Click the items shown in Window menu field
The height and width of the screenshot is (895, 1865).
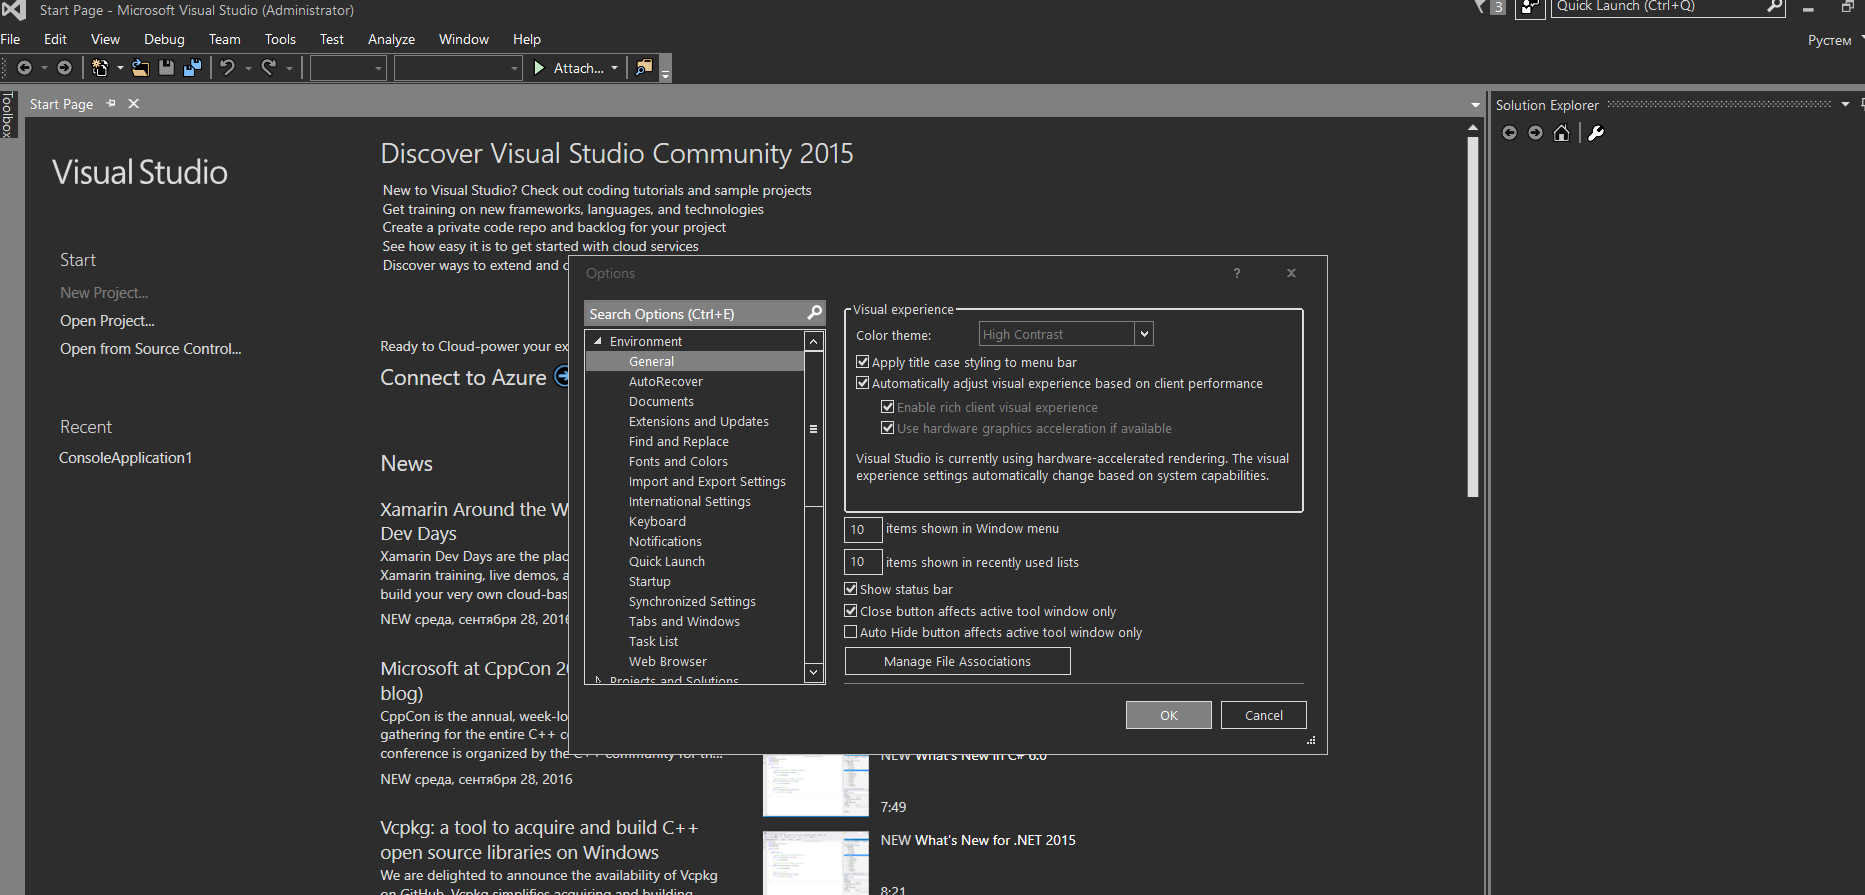point(863,529)
